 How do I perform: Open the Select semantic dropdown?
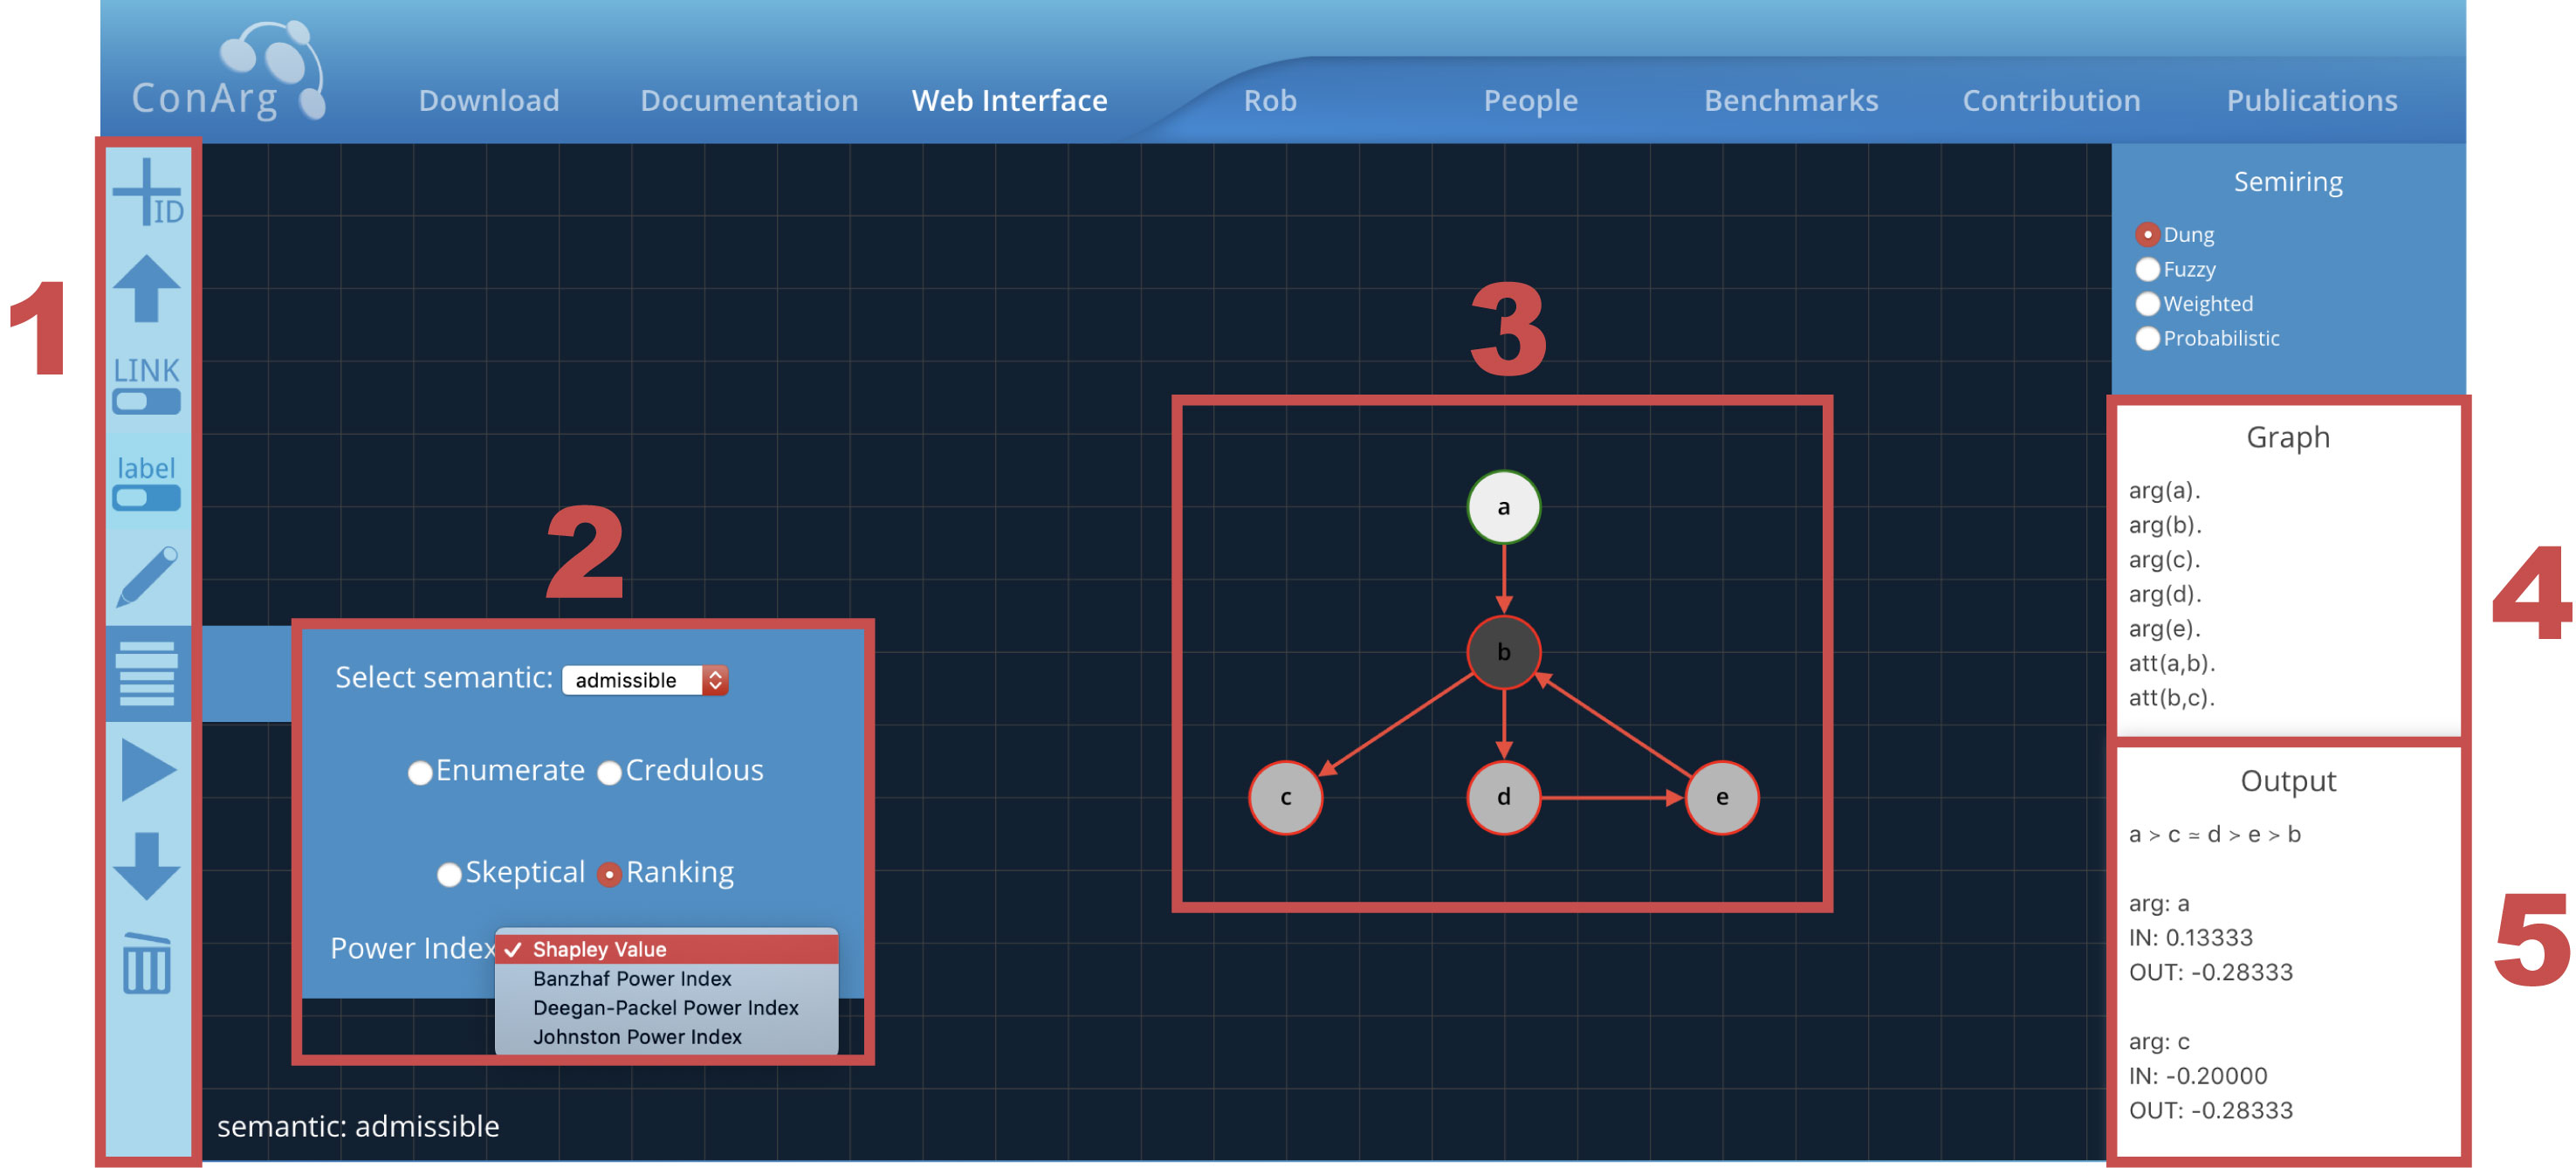click(645, 680)
